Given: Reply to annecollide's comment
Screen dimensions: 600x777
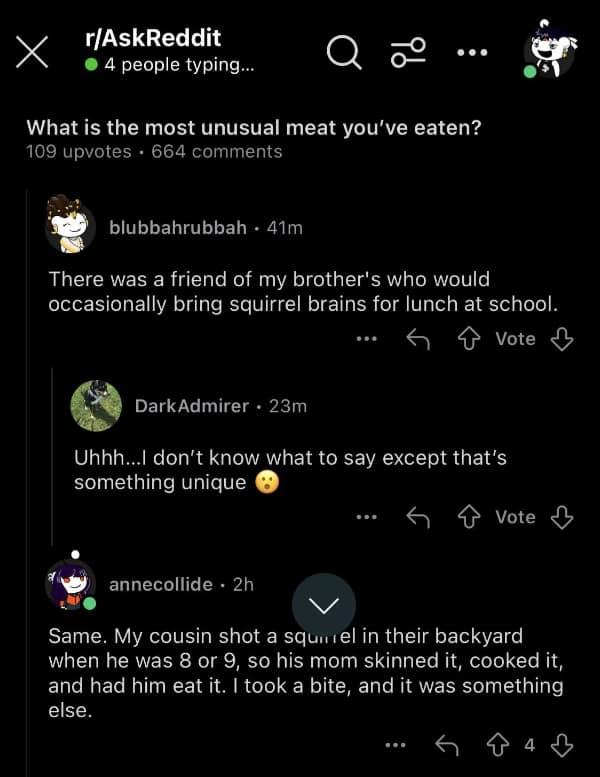Looking at the screenshot, I should pos(447,745).
